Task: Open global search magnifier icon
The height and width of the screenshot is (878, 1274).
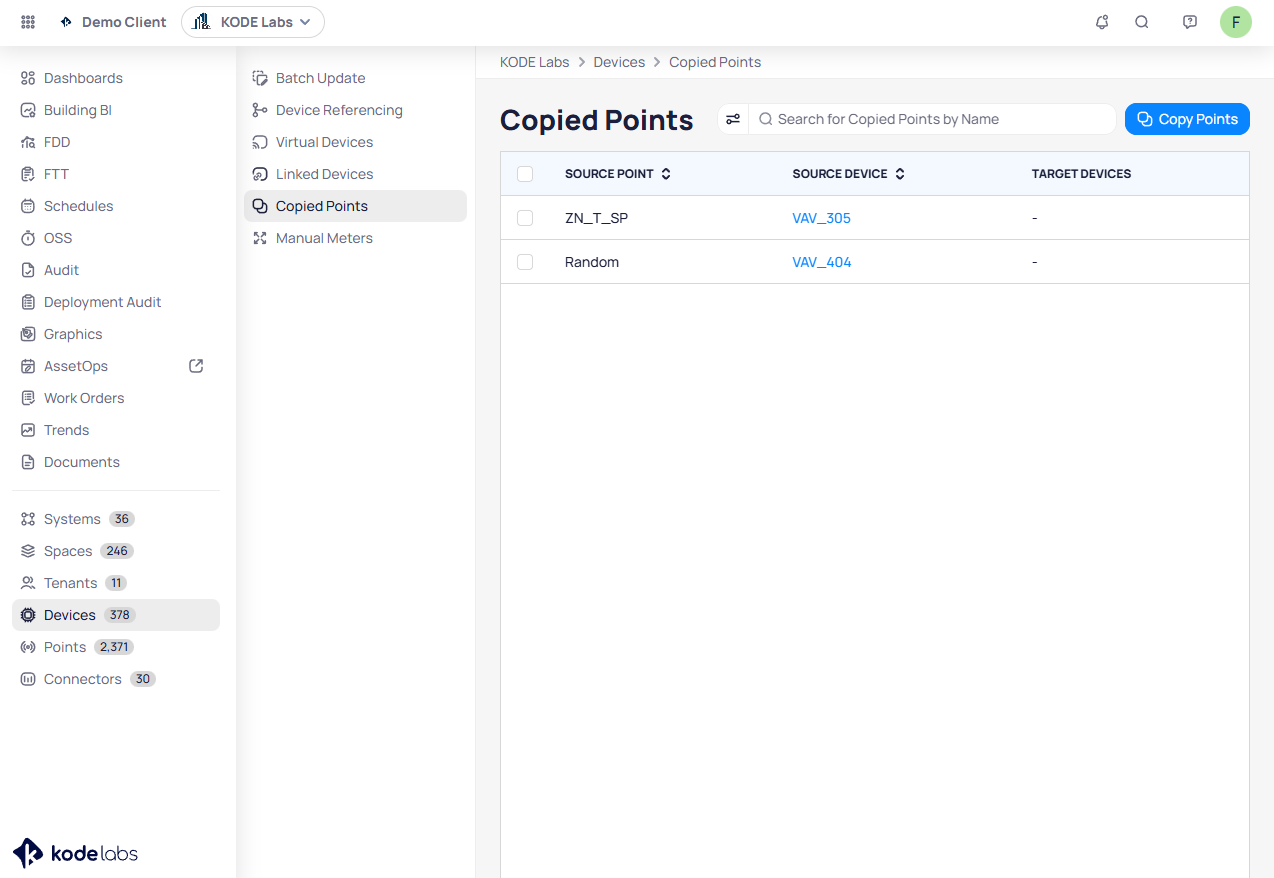Action: click(1141, 22)
